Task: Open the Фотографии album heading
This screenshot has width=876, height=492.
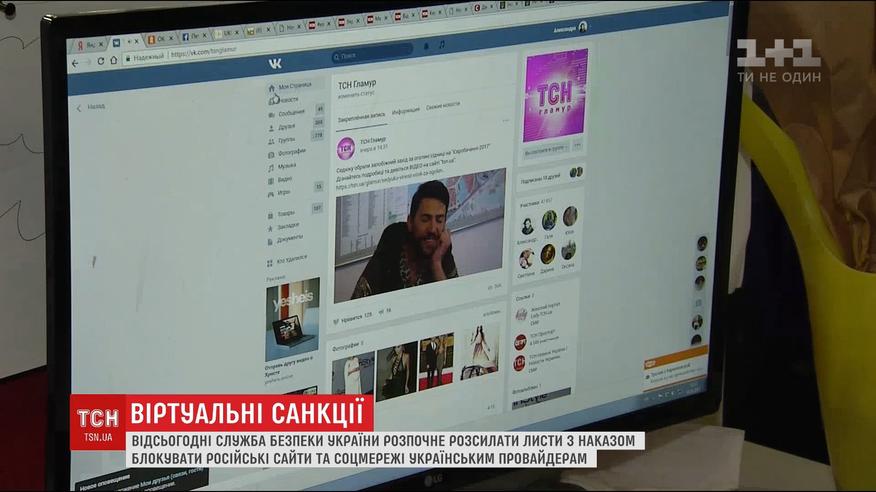Action: coord(347,347)
